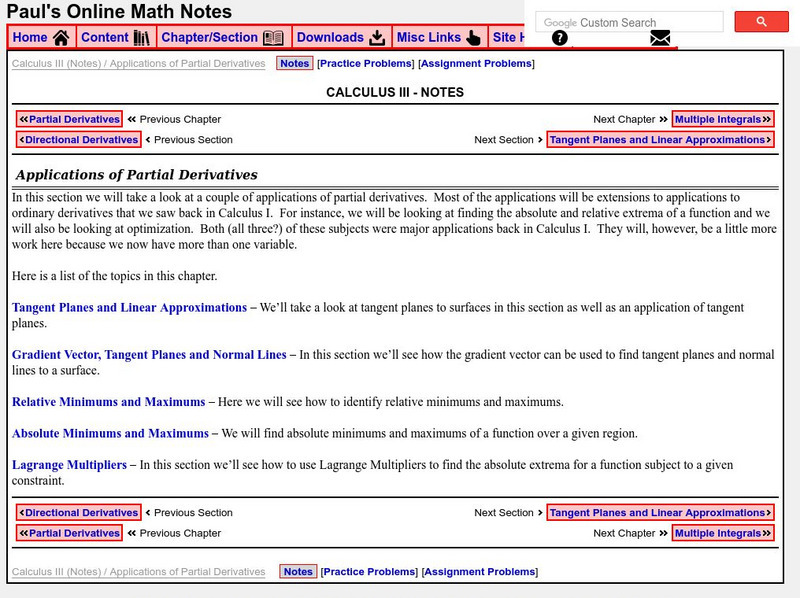Click the Applications of Partial Derivatives heading
This screenshot has width=800, height=598.
pos(137,175)
